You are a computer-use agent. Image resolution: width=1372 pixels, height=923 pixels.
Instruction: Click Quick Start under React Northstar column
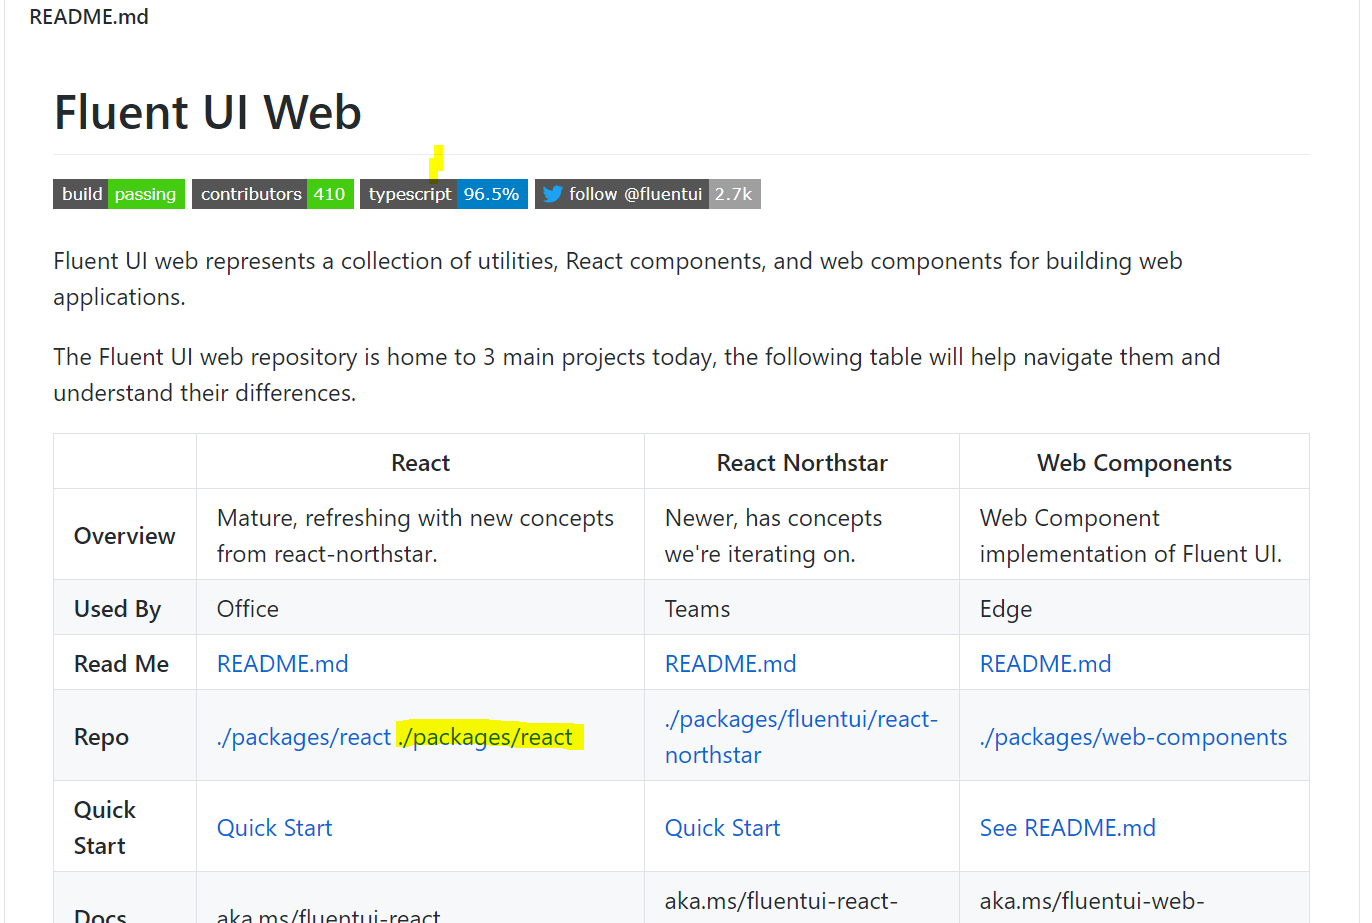(x=722, y=828)
